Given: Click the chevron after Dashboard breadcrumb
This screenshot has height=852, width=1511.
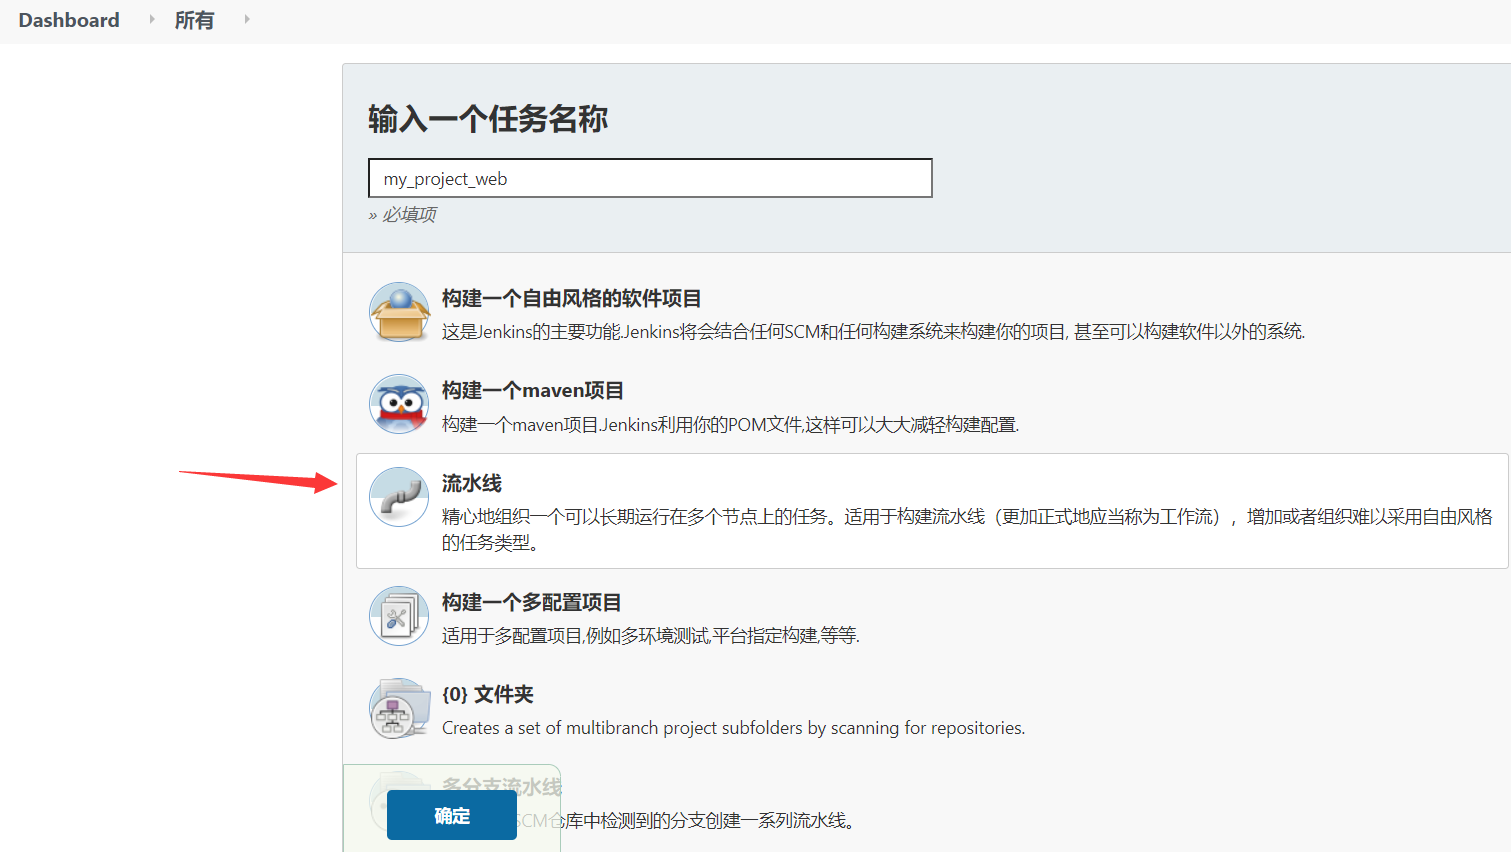Looking at the screenshot, I should [x=150, y=20].
